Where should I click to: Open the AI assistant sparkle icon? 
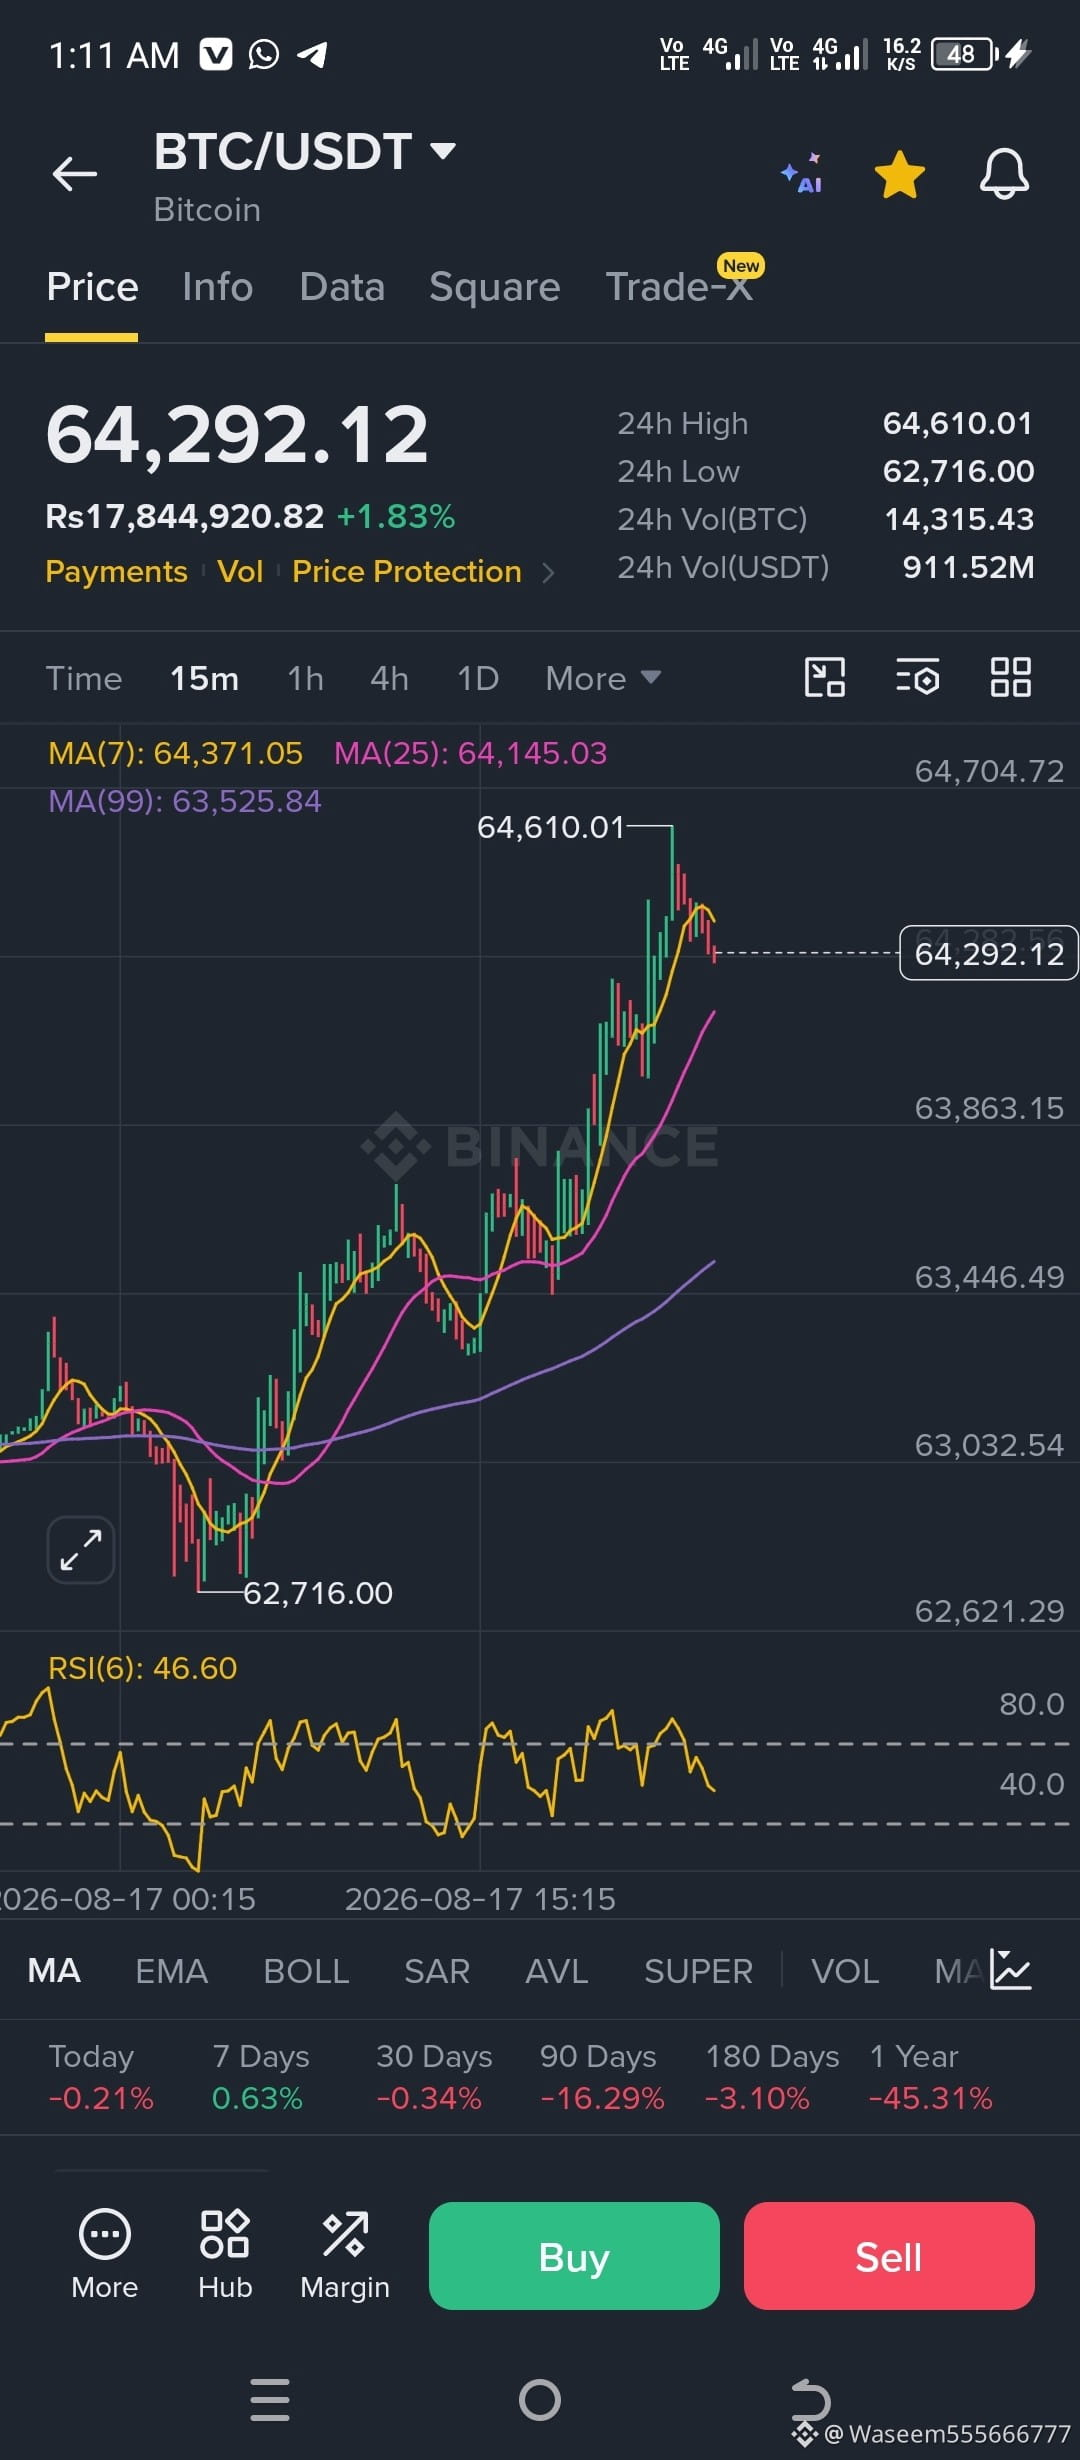tap(803, 174)
